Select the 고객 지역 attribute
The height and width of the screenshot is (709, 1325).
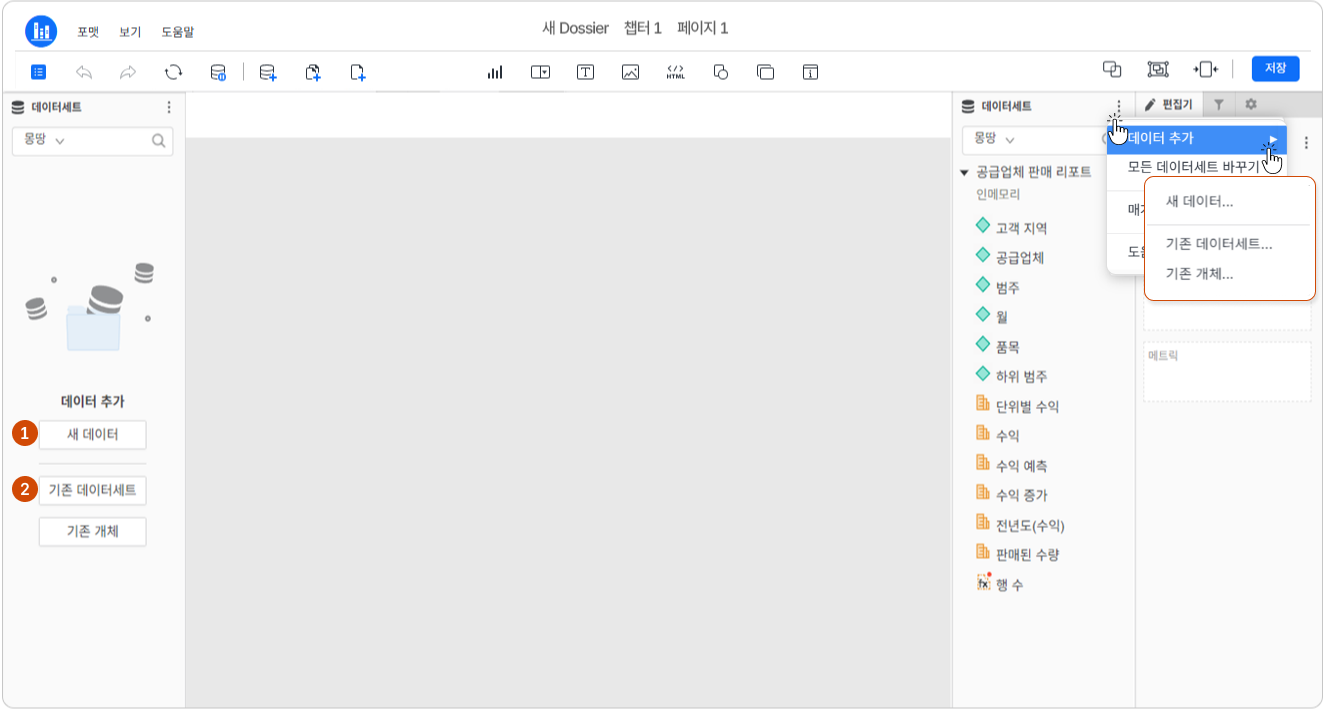click(1021, 228)
